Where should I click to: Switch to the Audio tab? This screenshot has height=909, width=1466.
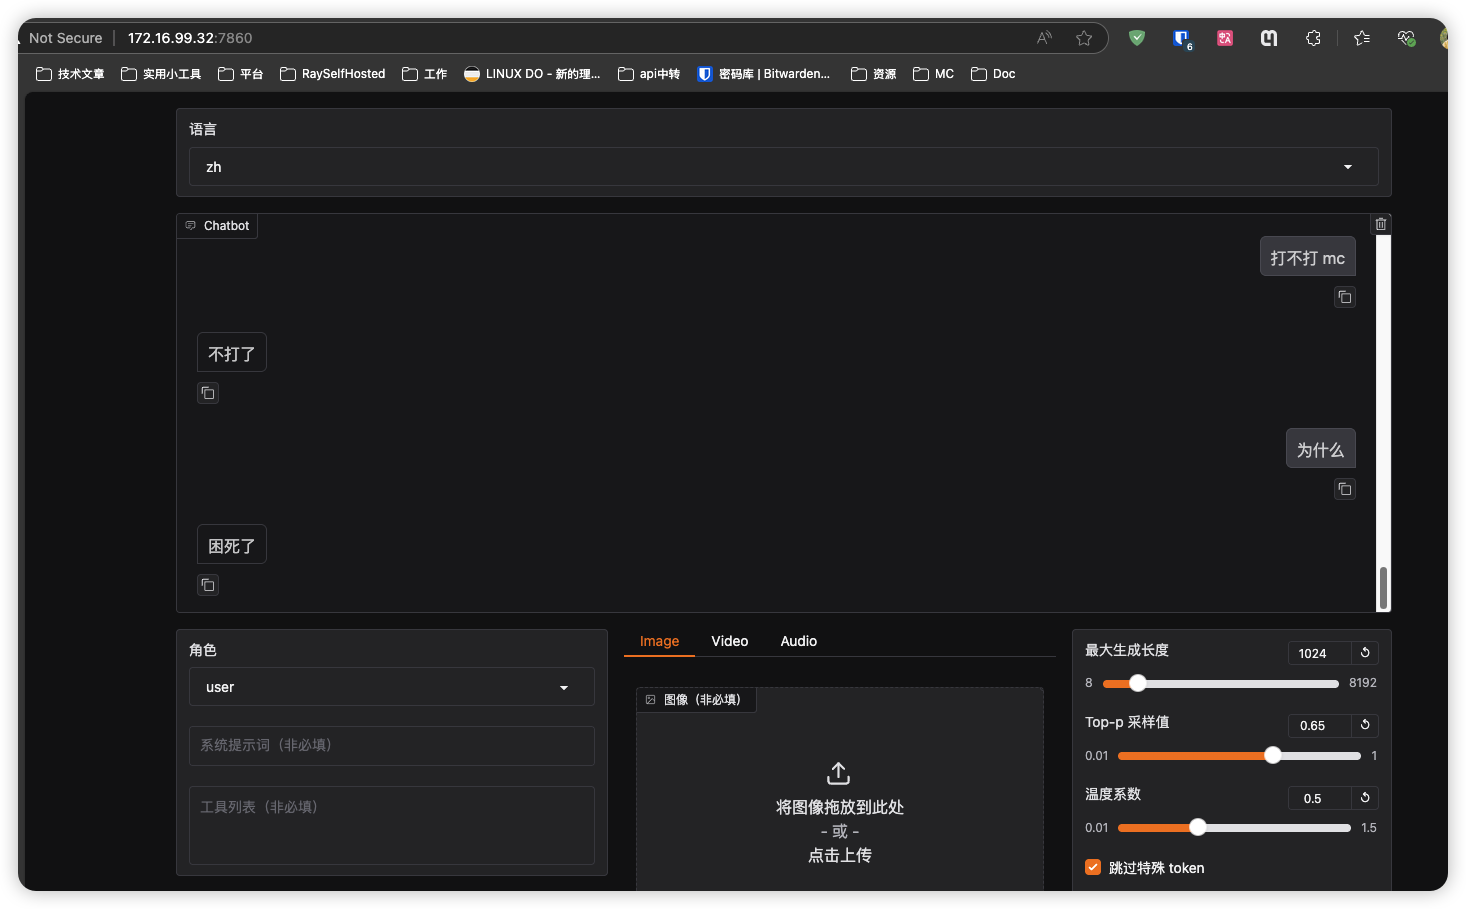pos(798,641)
